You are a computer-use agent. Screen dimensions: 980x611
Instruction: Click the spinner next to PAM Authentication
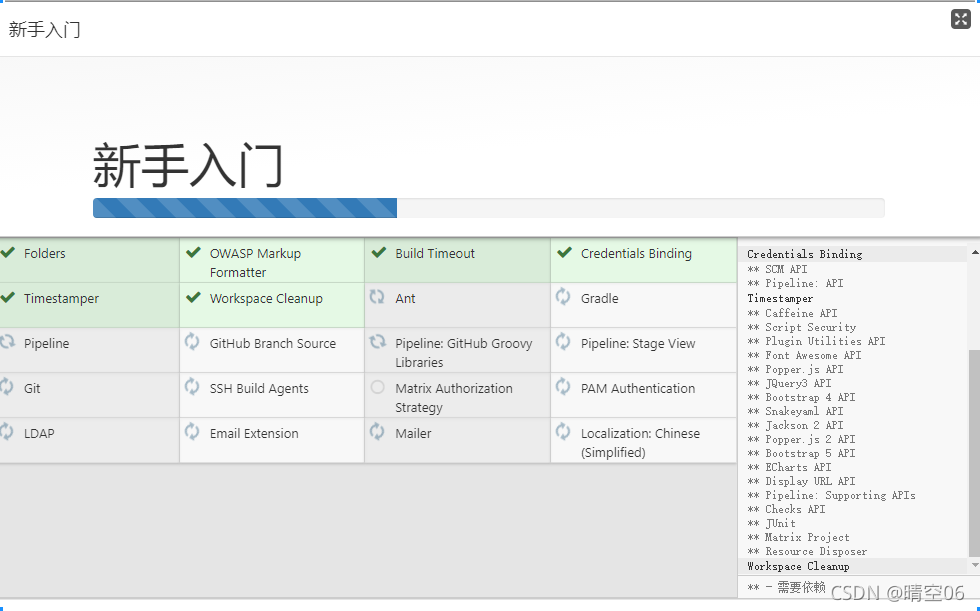click(x=563, y=387)
